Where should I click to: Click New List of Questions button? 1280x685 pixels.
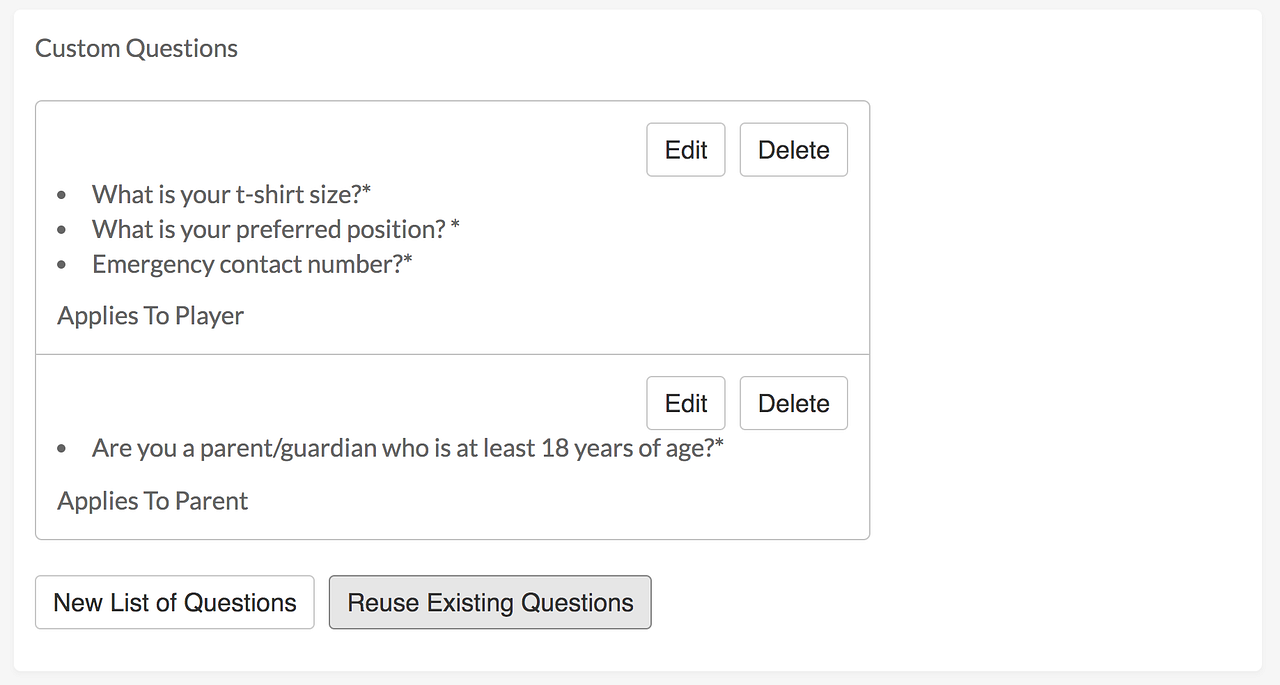coord(175,603)
